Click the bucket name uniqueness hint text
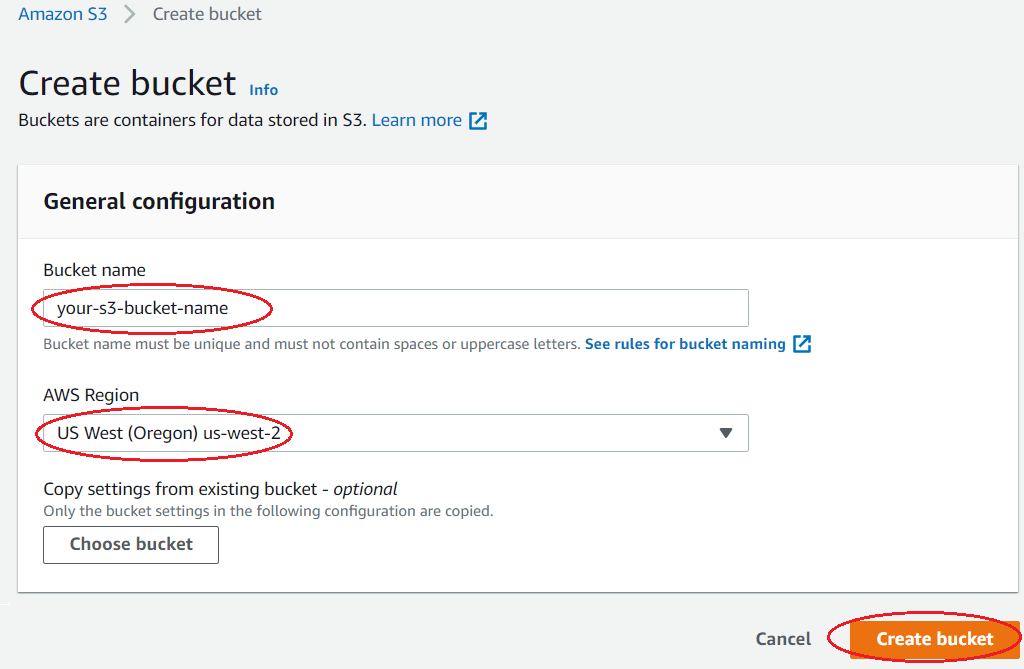Image resolution: width=1024 pixels, height=669 pixels. coord(311,344)
